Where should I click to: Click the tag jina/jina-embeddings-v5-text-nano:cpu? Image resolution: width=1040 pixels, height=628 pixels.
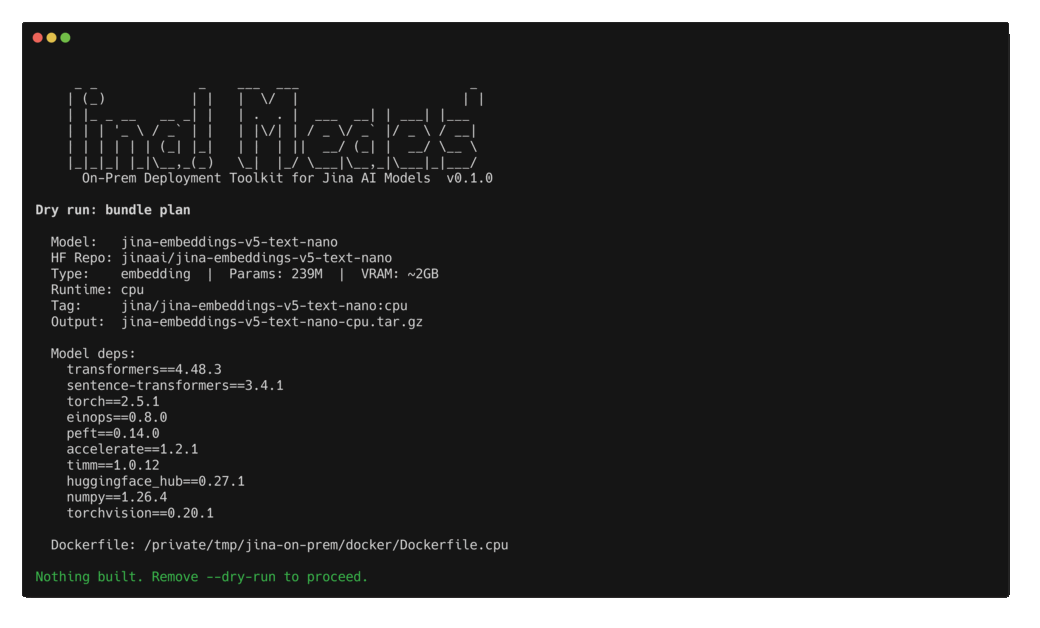[264, 306]
